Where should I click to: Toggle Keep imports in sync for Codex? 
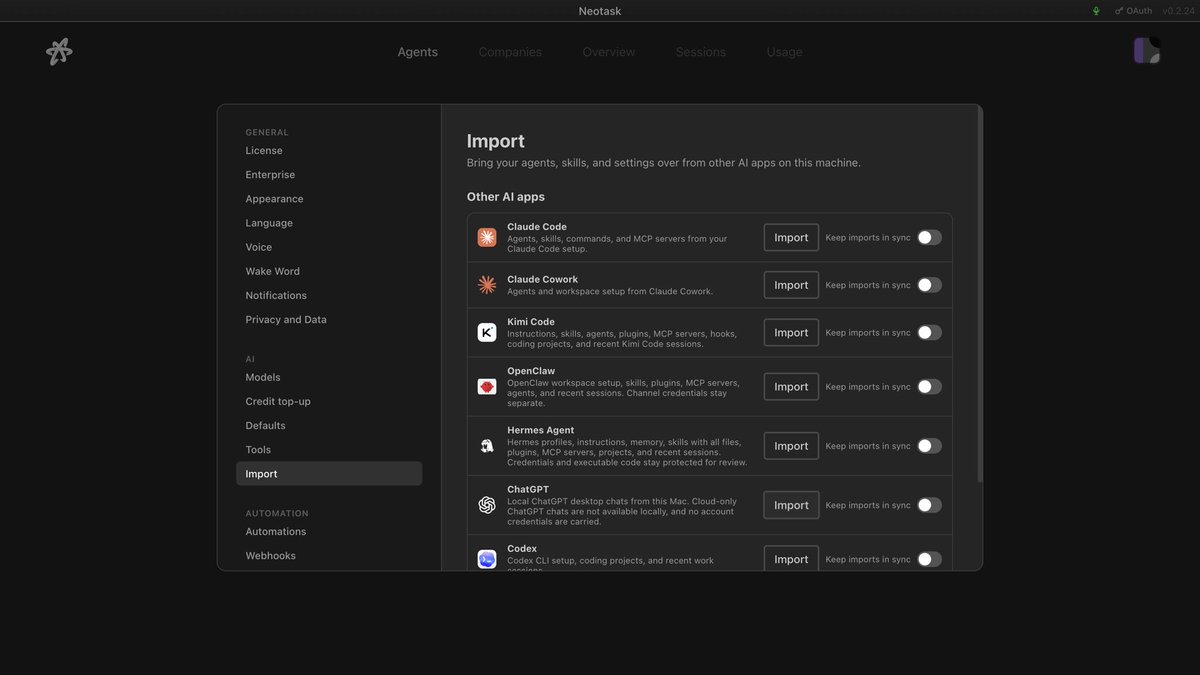pyautogui.click(x=929, y=559)
